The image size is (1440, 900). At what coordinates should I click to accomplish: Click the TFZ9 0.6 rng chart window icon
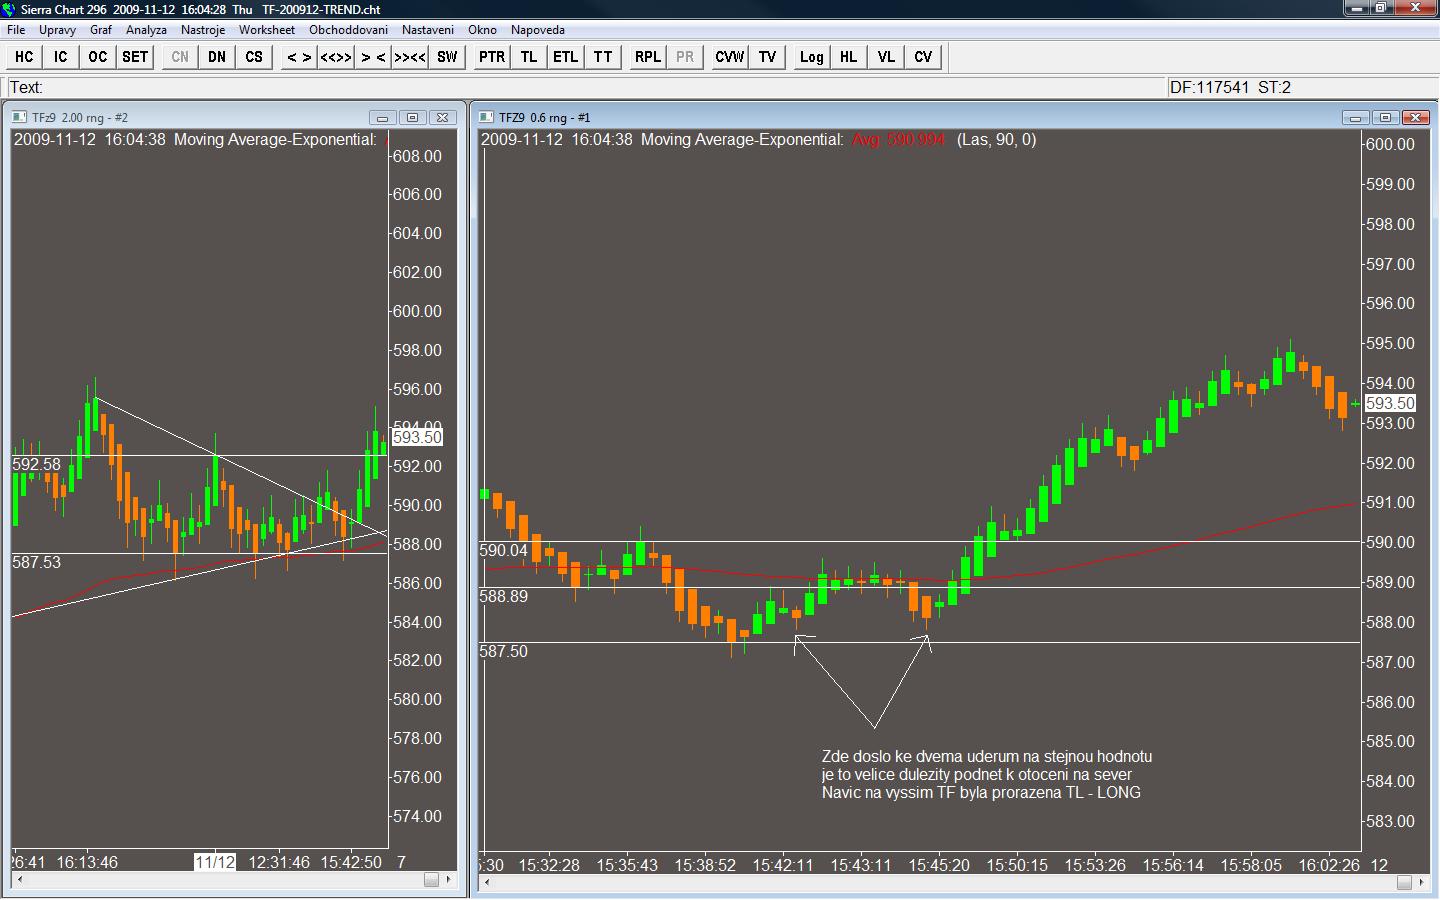pos(487,117)
